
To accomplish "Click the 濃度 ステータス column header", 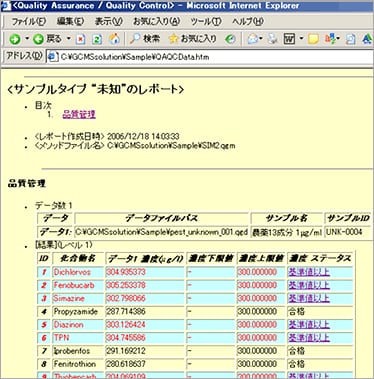I will 320,258.
